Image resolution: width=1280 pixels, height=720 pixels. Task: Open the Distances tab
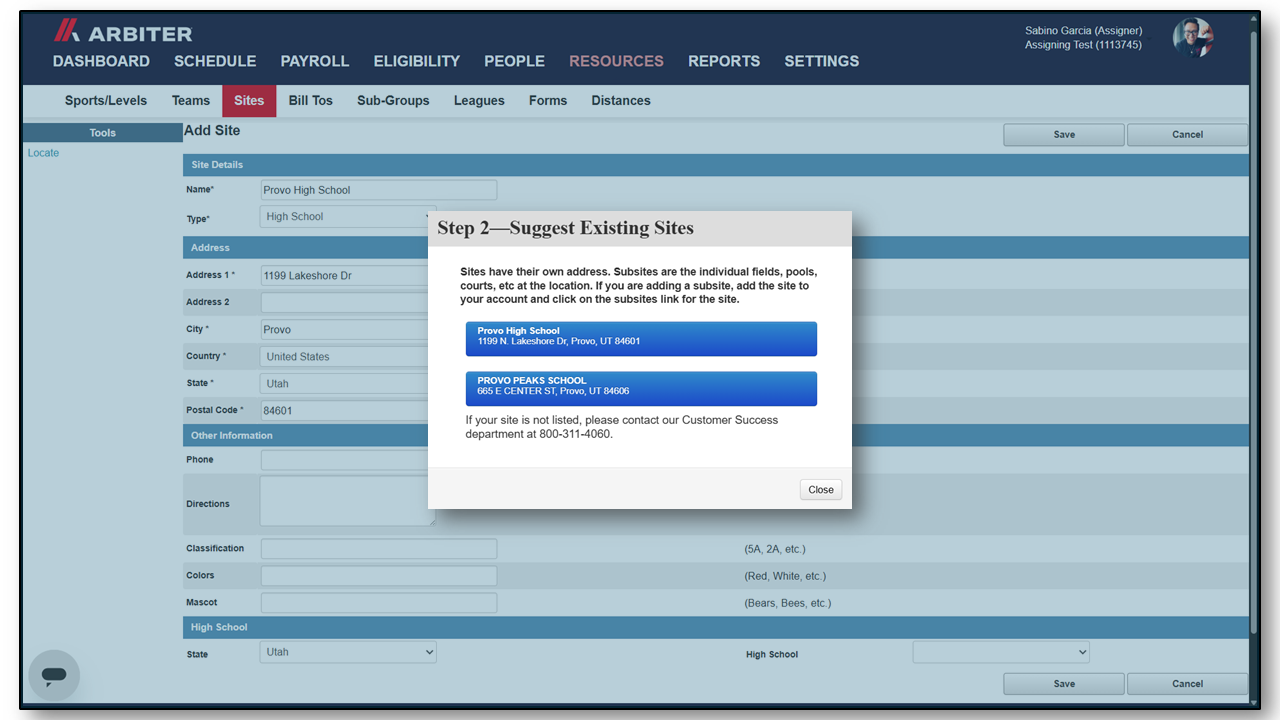621,100
